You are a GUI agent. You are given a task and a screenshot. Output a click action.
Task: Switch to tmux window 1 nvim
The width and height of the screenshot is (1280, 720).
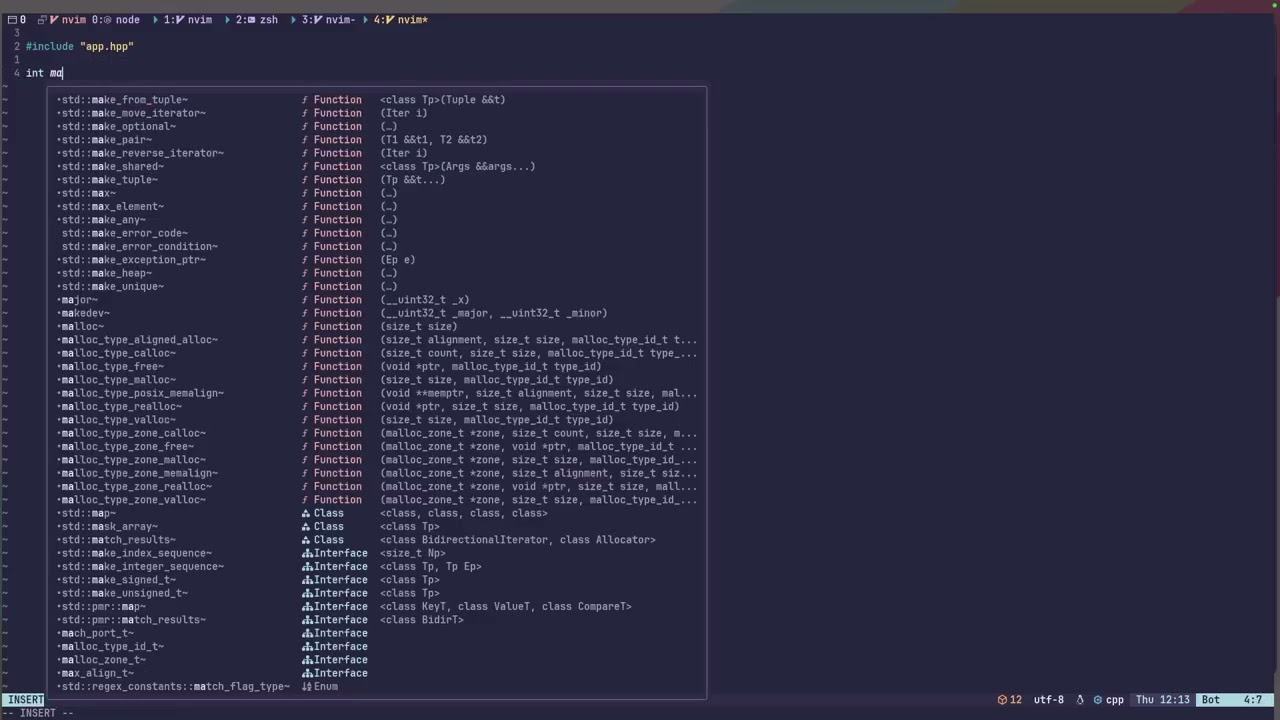pyautogui.click(x=187, y=20)
